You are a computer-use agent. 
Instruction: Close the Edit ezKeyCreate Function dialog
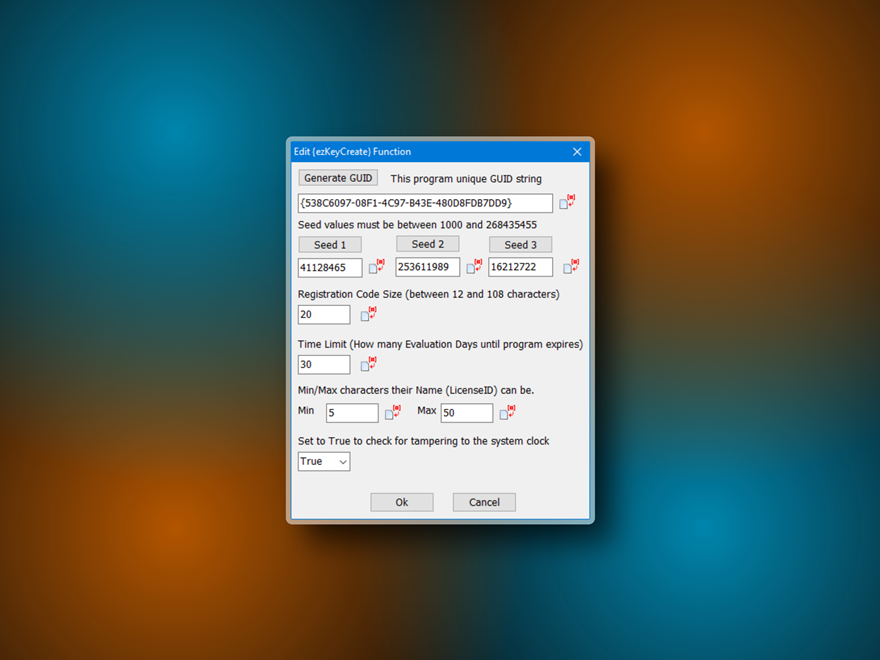(x=577, y=152)
